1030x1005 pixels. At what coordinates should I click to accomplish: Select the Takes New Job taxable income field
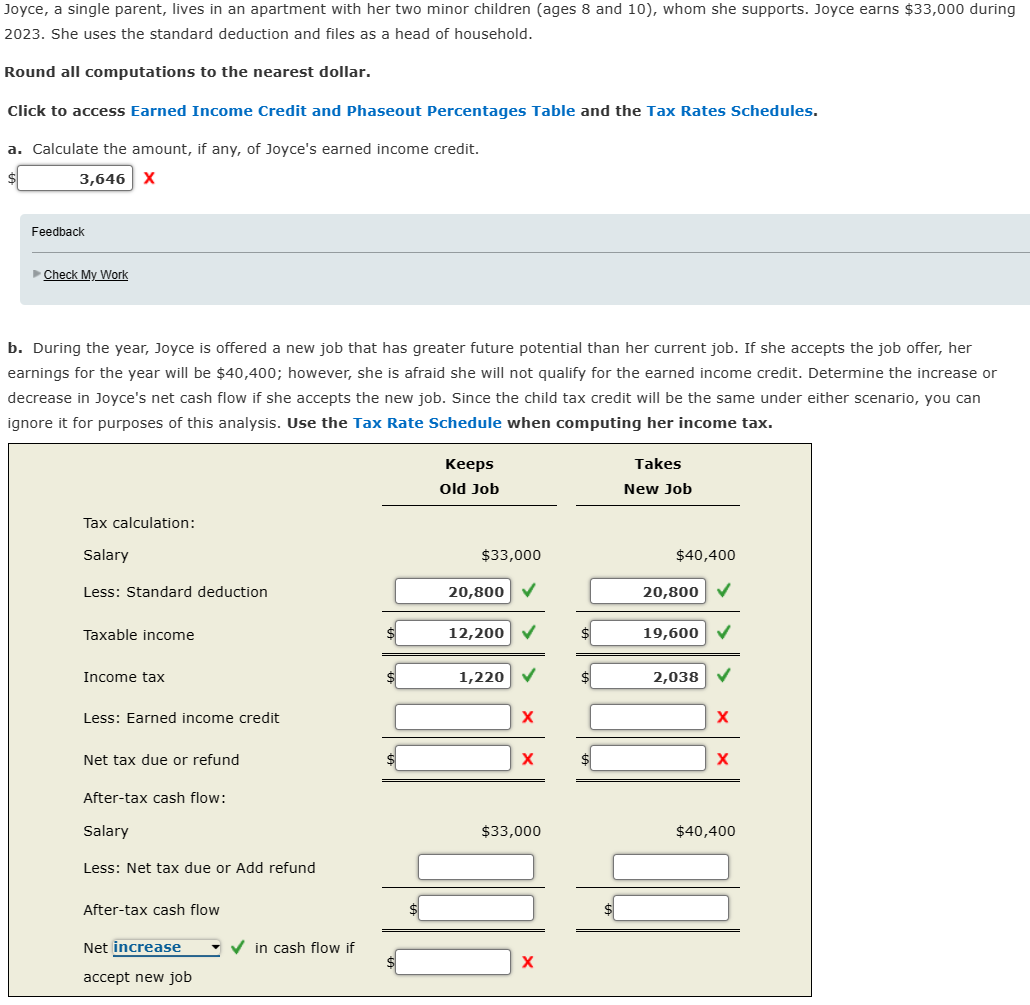[648, 633]
